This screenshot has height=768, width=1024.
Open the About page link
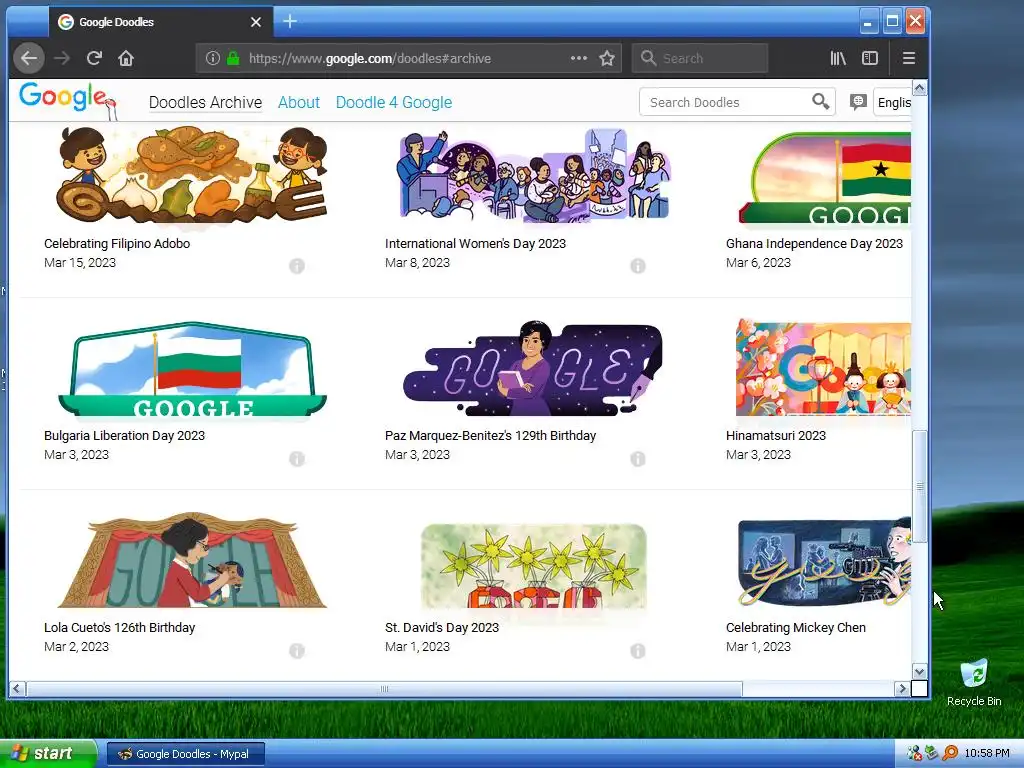[x=298, y=103]
